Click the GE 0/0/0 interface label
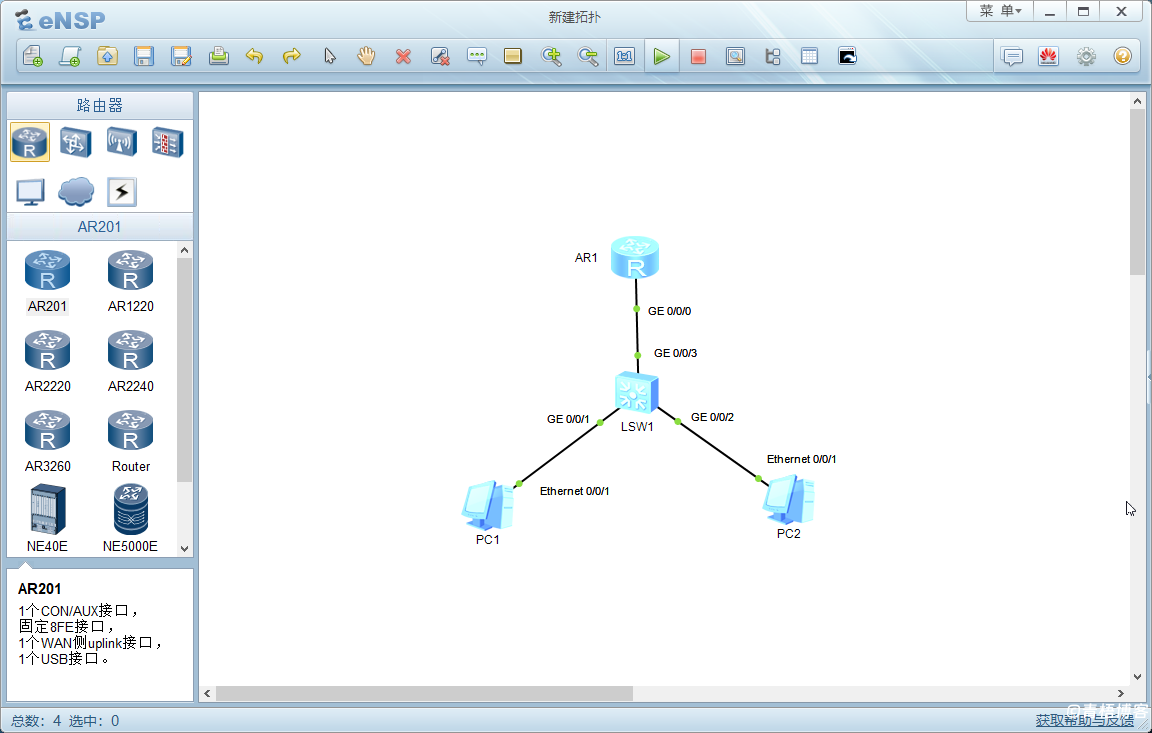The height and width of the screenshot is (733, 1152). pyautogui.click(x=669, y=311)
